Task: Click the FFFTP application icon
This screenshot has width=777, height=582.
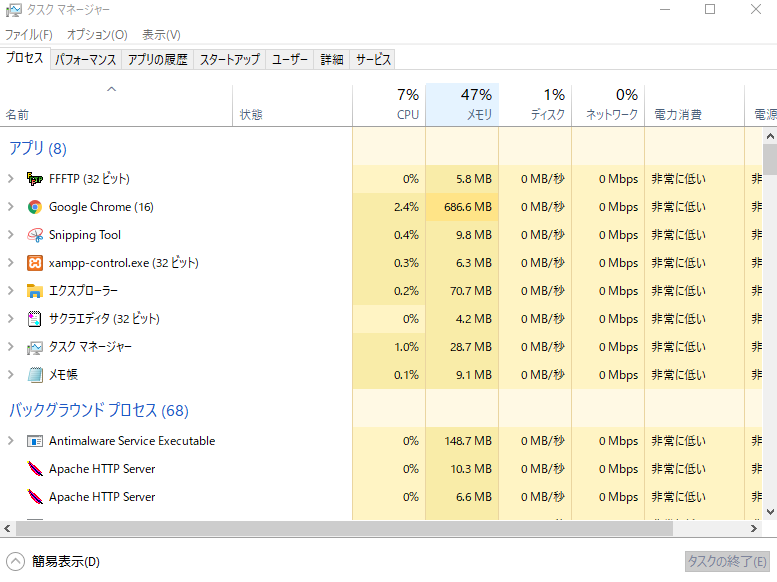Action: coord(35,179)
